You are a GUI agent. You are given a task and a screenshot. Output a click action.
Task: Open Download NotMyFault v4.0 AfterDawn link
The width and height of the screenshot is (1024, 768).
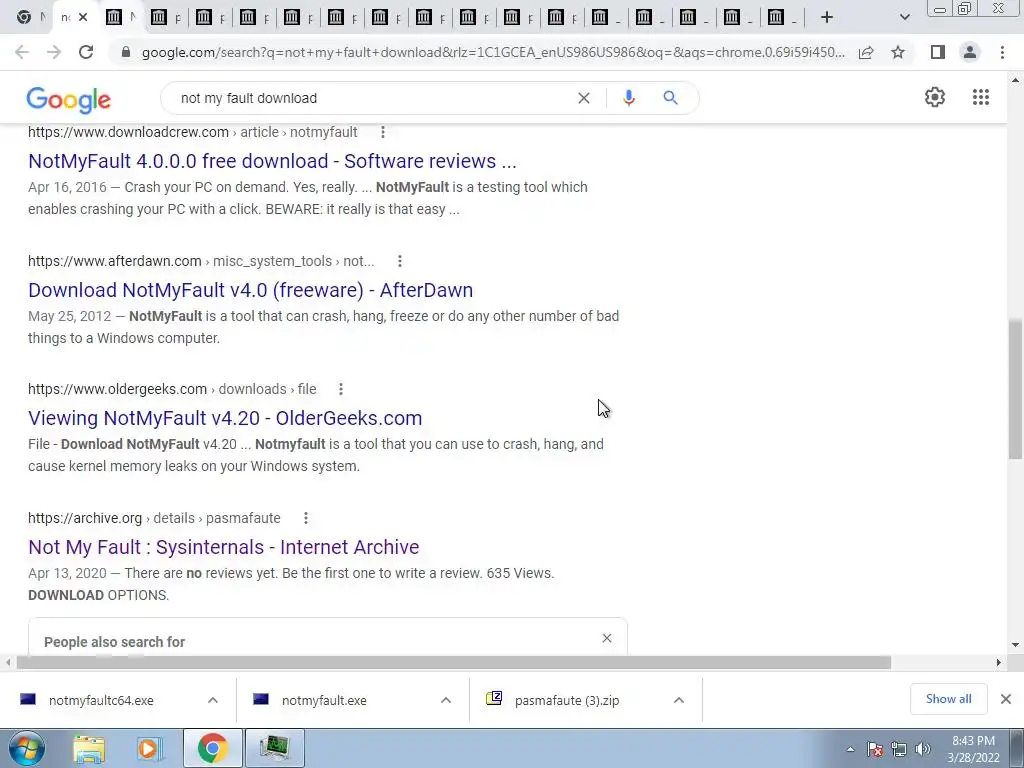pos(251,290)
